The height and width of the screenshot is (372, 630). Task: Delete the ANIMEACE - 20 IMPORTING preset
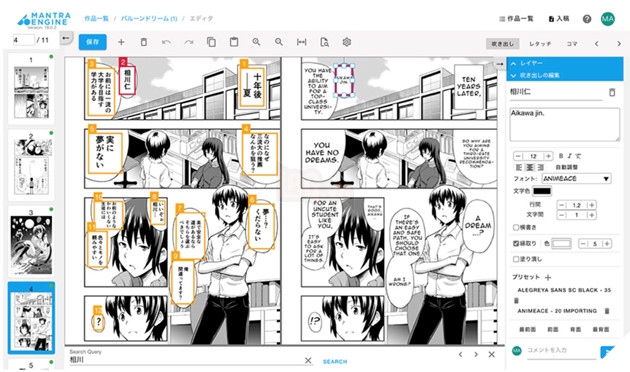pyautogui.click(x=607, y=311)
